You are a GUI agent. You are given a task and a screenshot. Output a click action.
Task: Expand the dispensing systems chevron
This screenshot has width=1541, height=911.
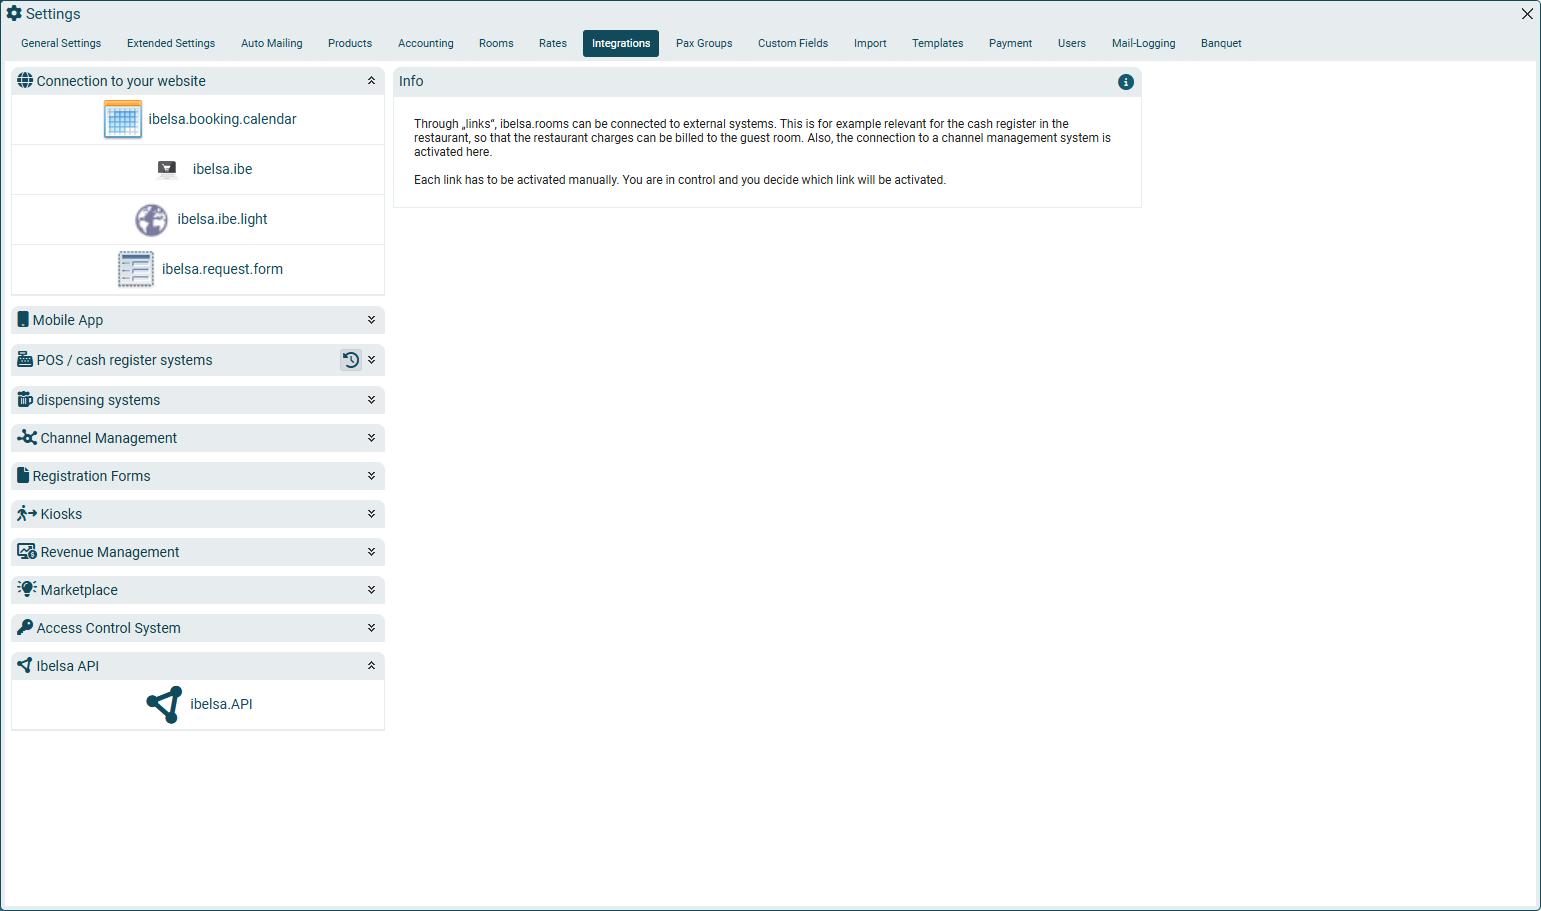tap(371, 400)
